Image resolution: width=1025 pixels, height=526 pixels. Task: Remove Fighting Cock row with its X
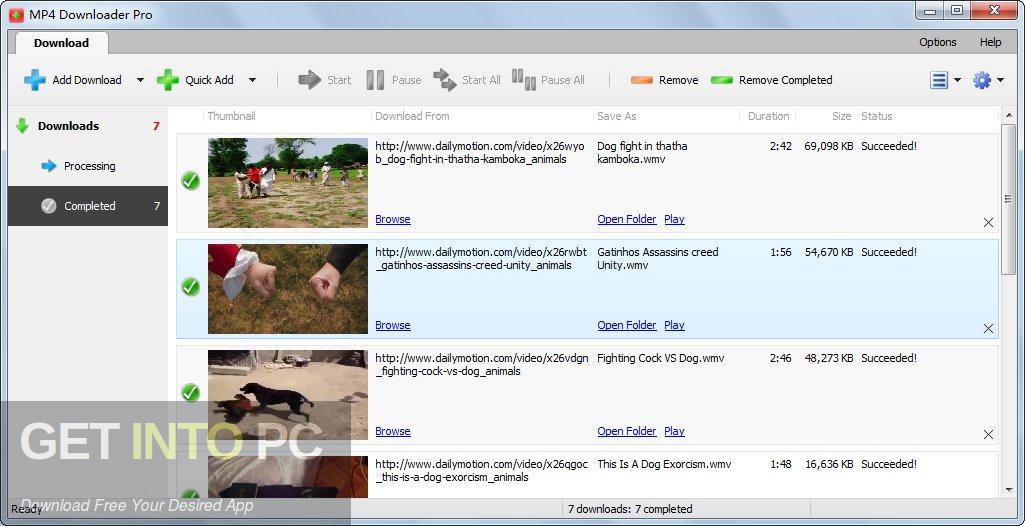coord(988,435)
